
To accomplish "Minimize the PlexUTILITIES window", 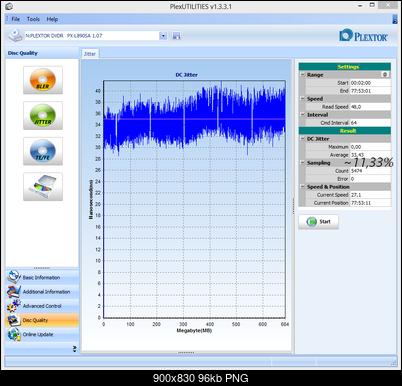I will click(360, 6).
